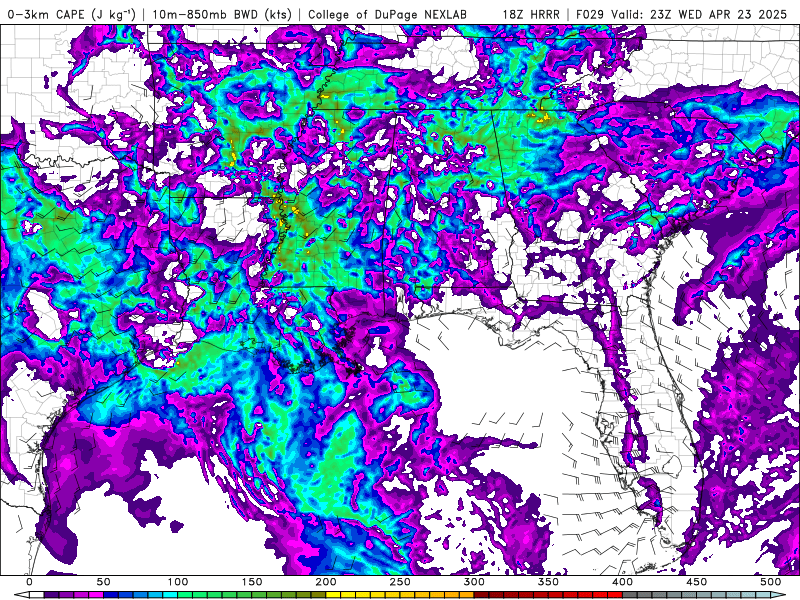Click the '350' color scale label
800x600 pixels.
click(548, 582)
